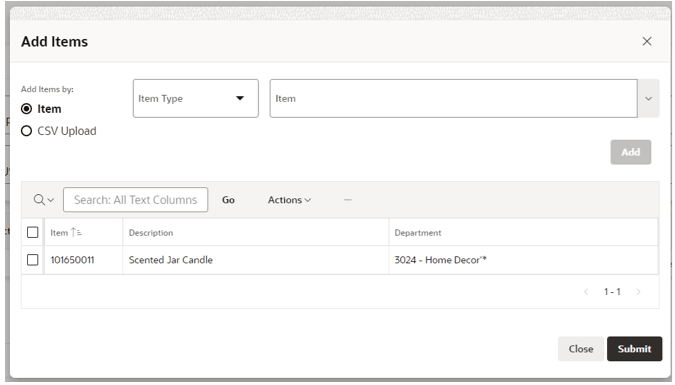Click the Description column header
The width and height of the screenshot is (675, 385).
pyautogui.click(x=151, y=233)
